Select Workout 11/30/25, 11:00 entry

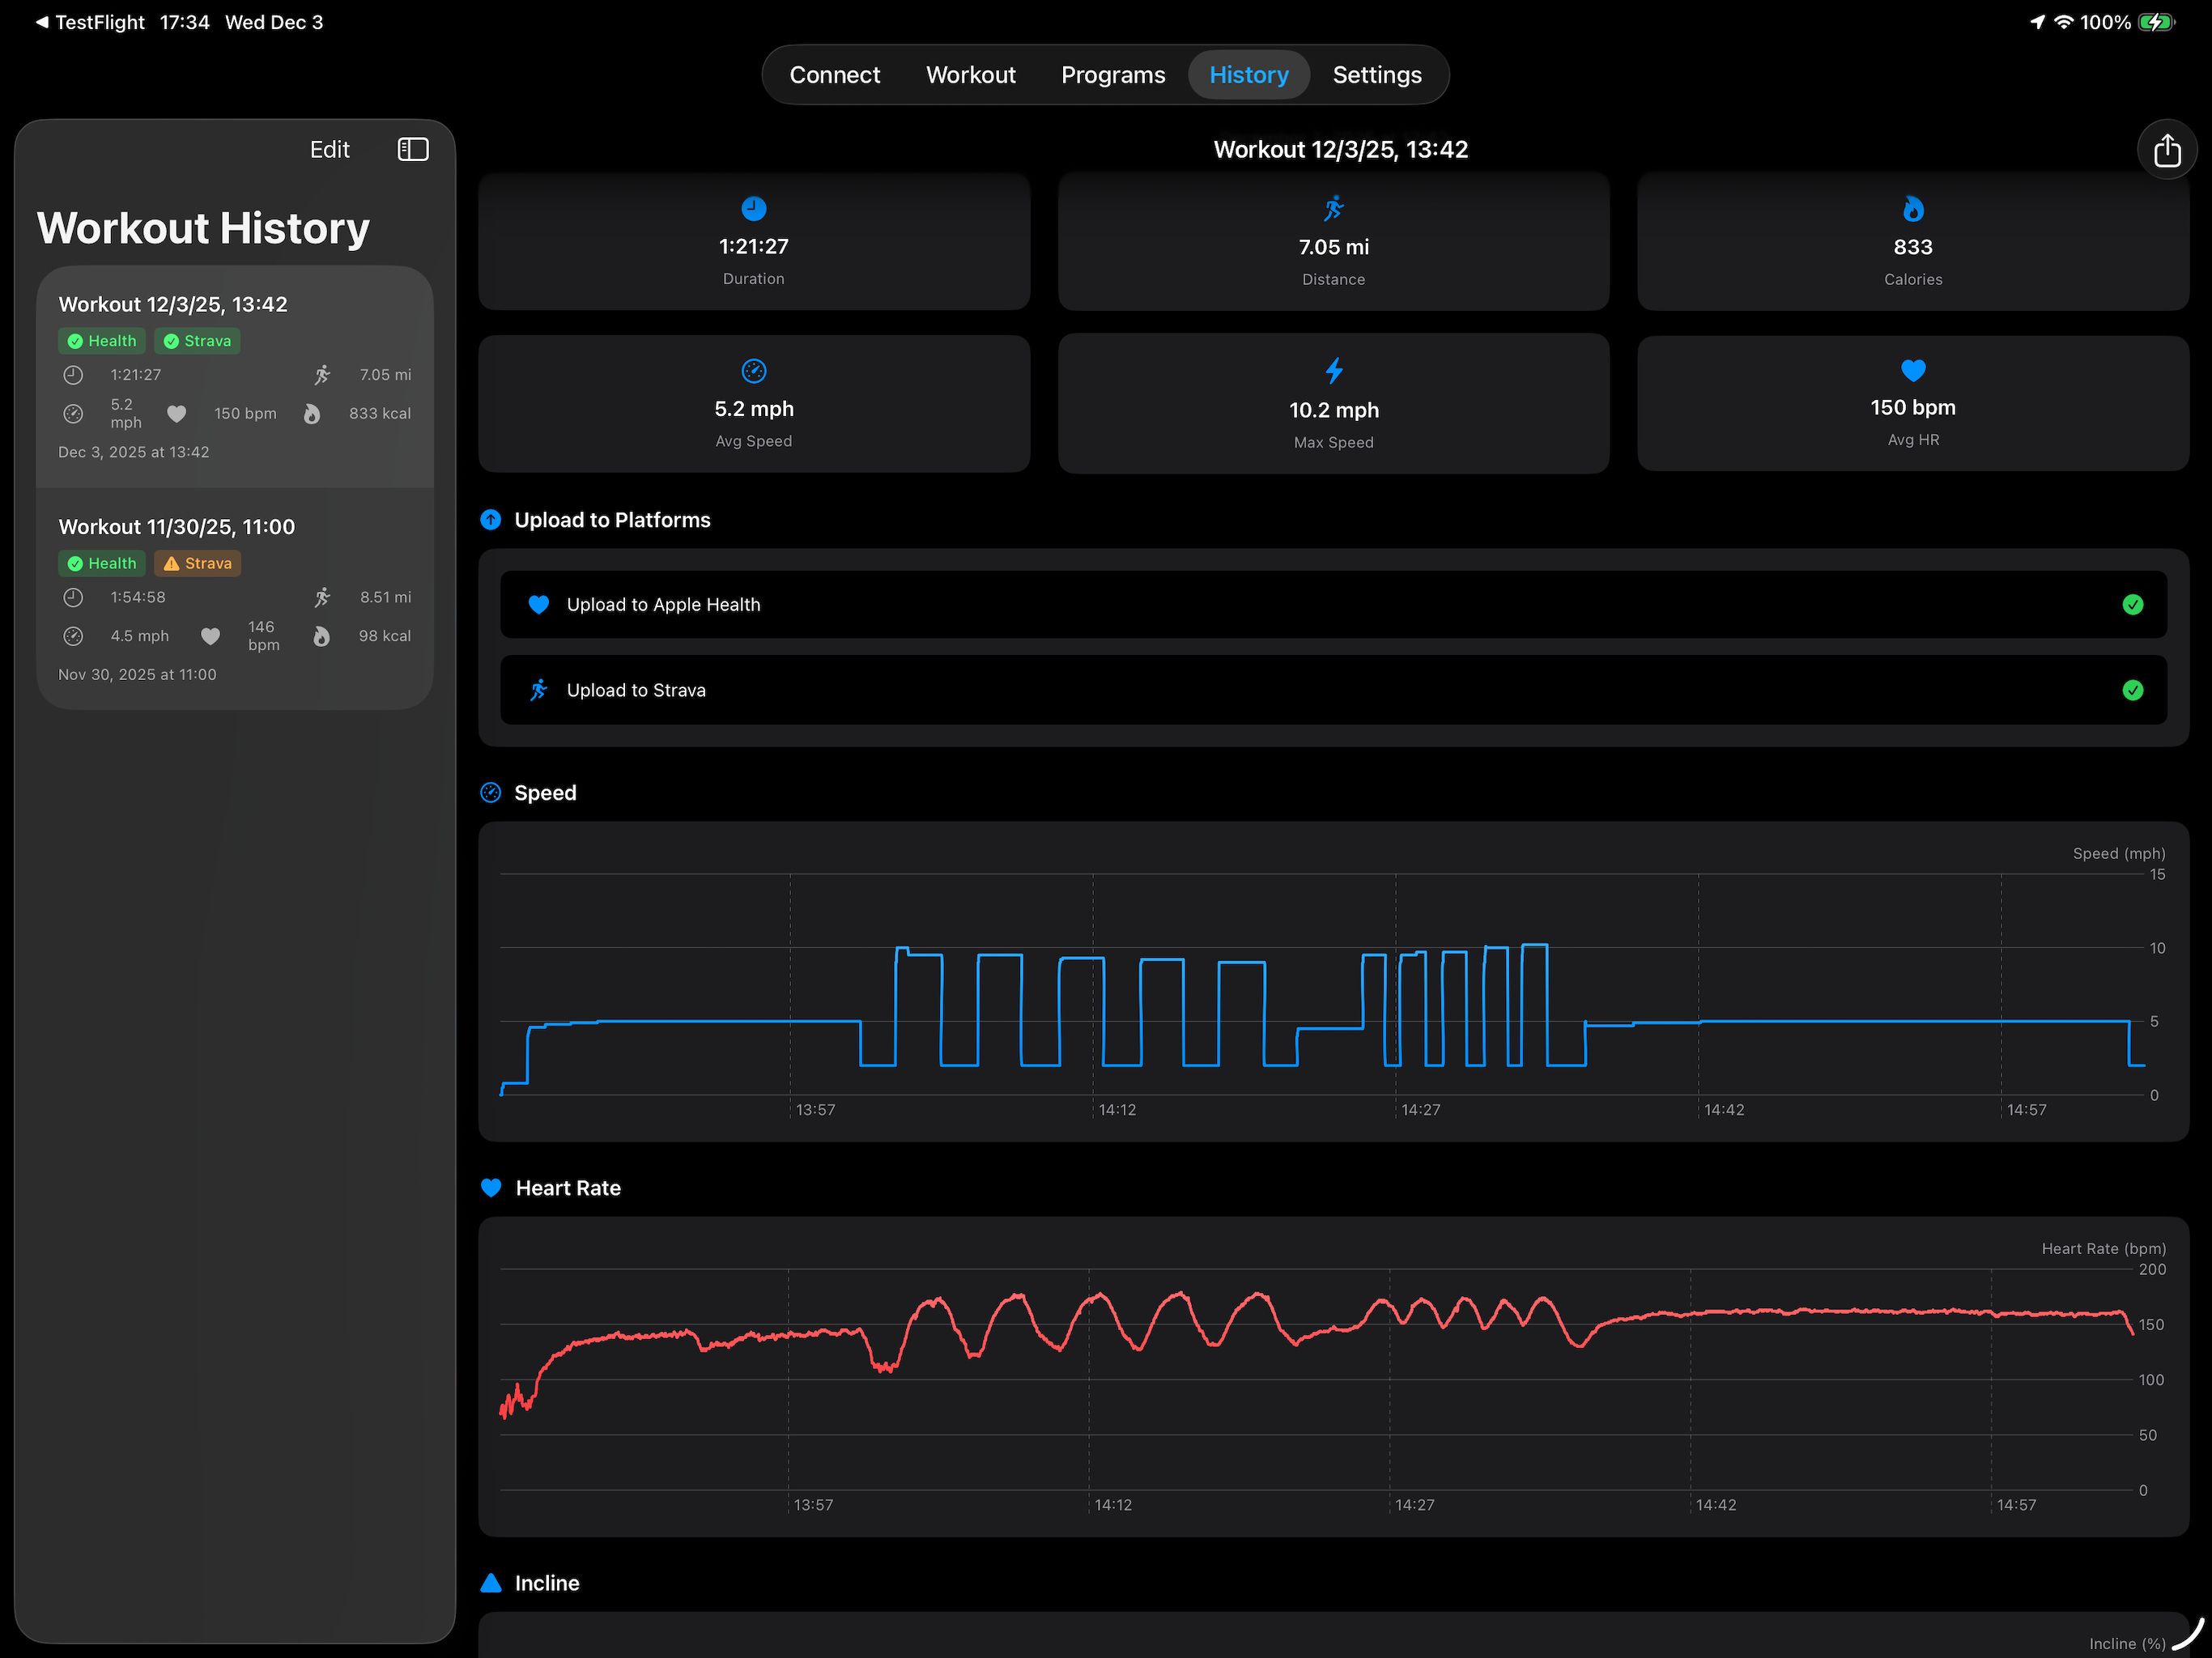click(x=235, y=599)
